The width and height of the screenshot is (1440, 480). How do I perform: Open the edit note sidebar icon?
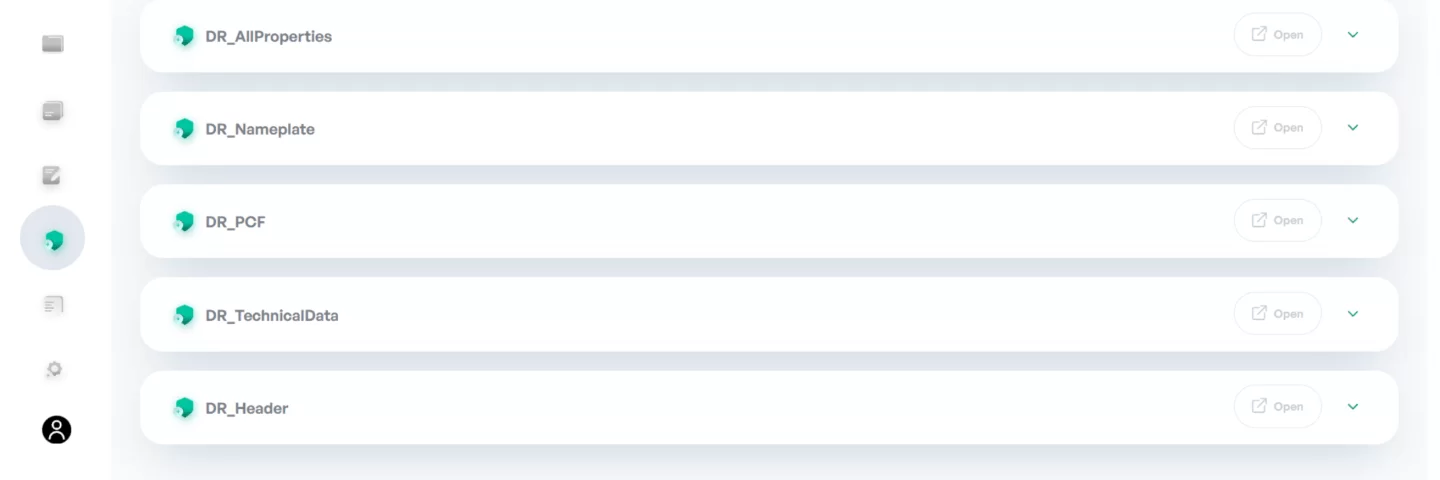52,176
